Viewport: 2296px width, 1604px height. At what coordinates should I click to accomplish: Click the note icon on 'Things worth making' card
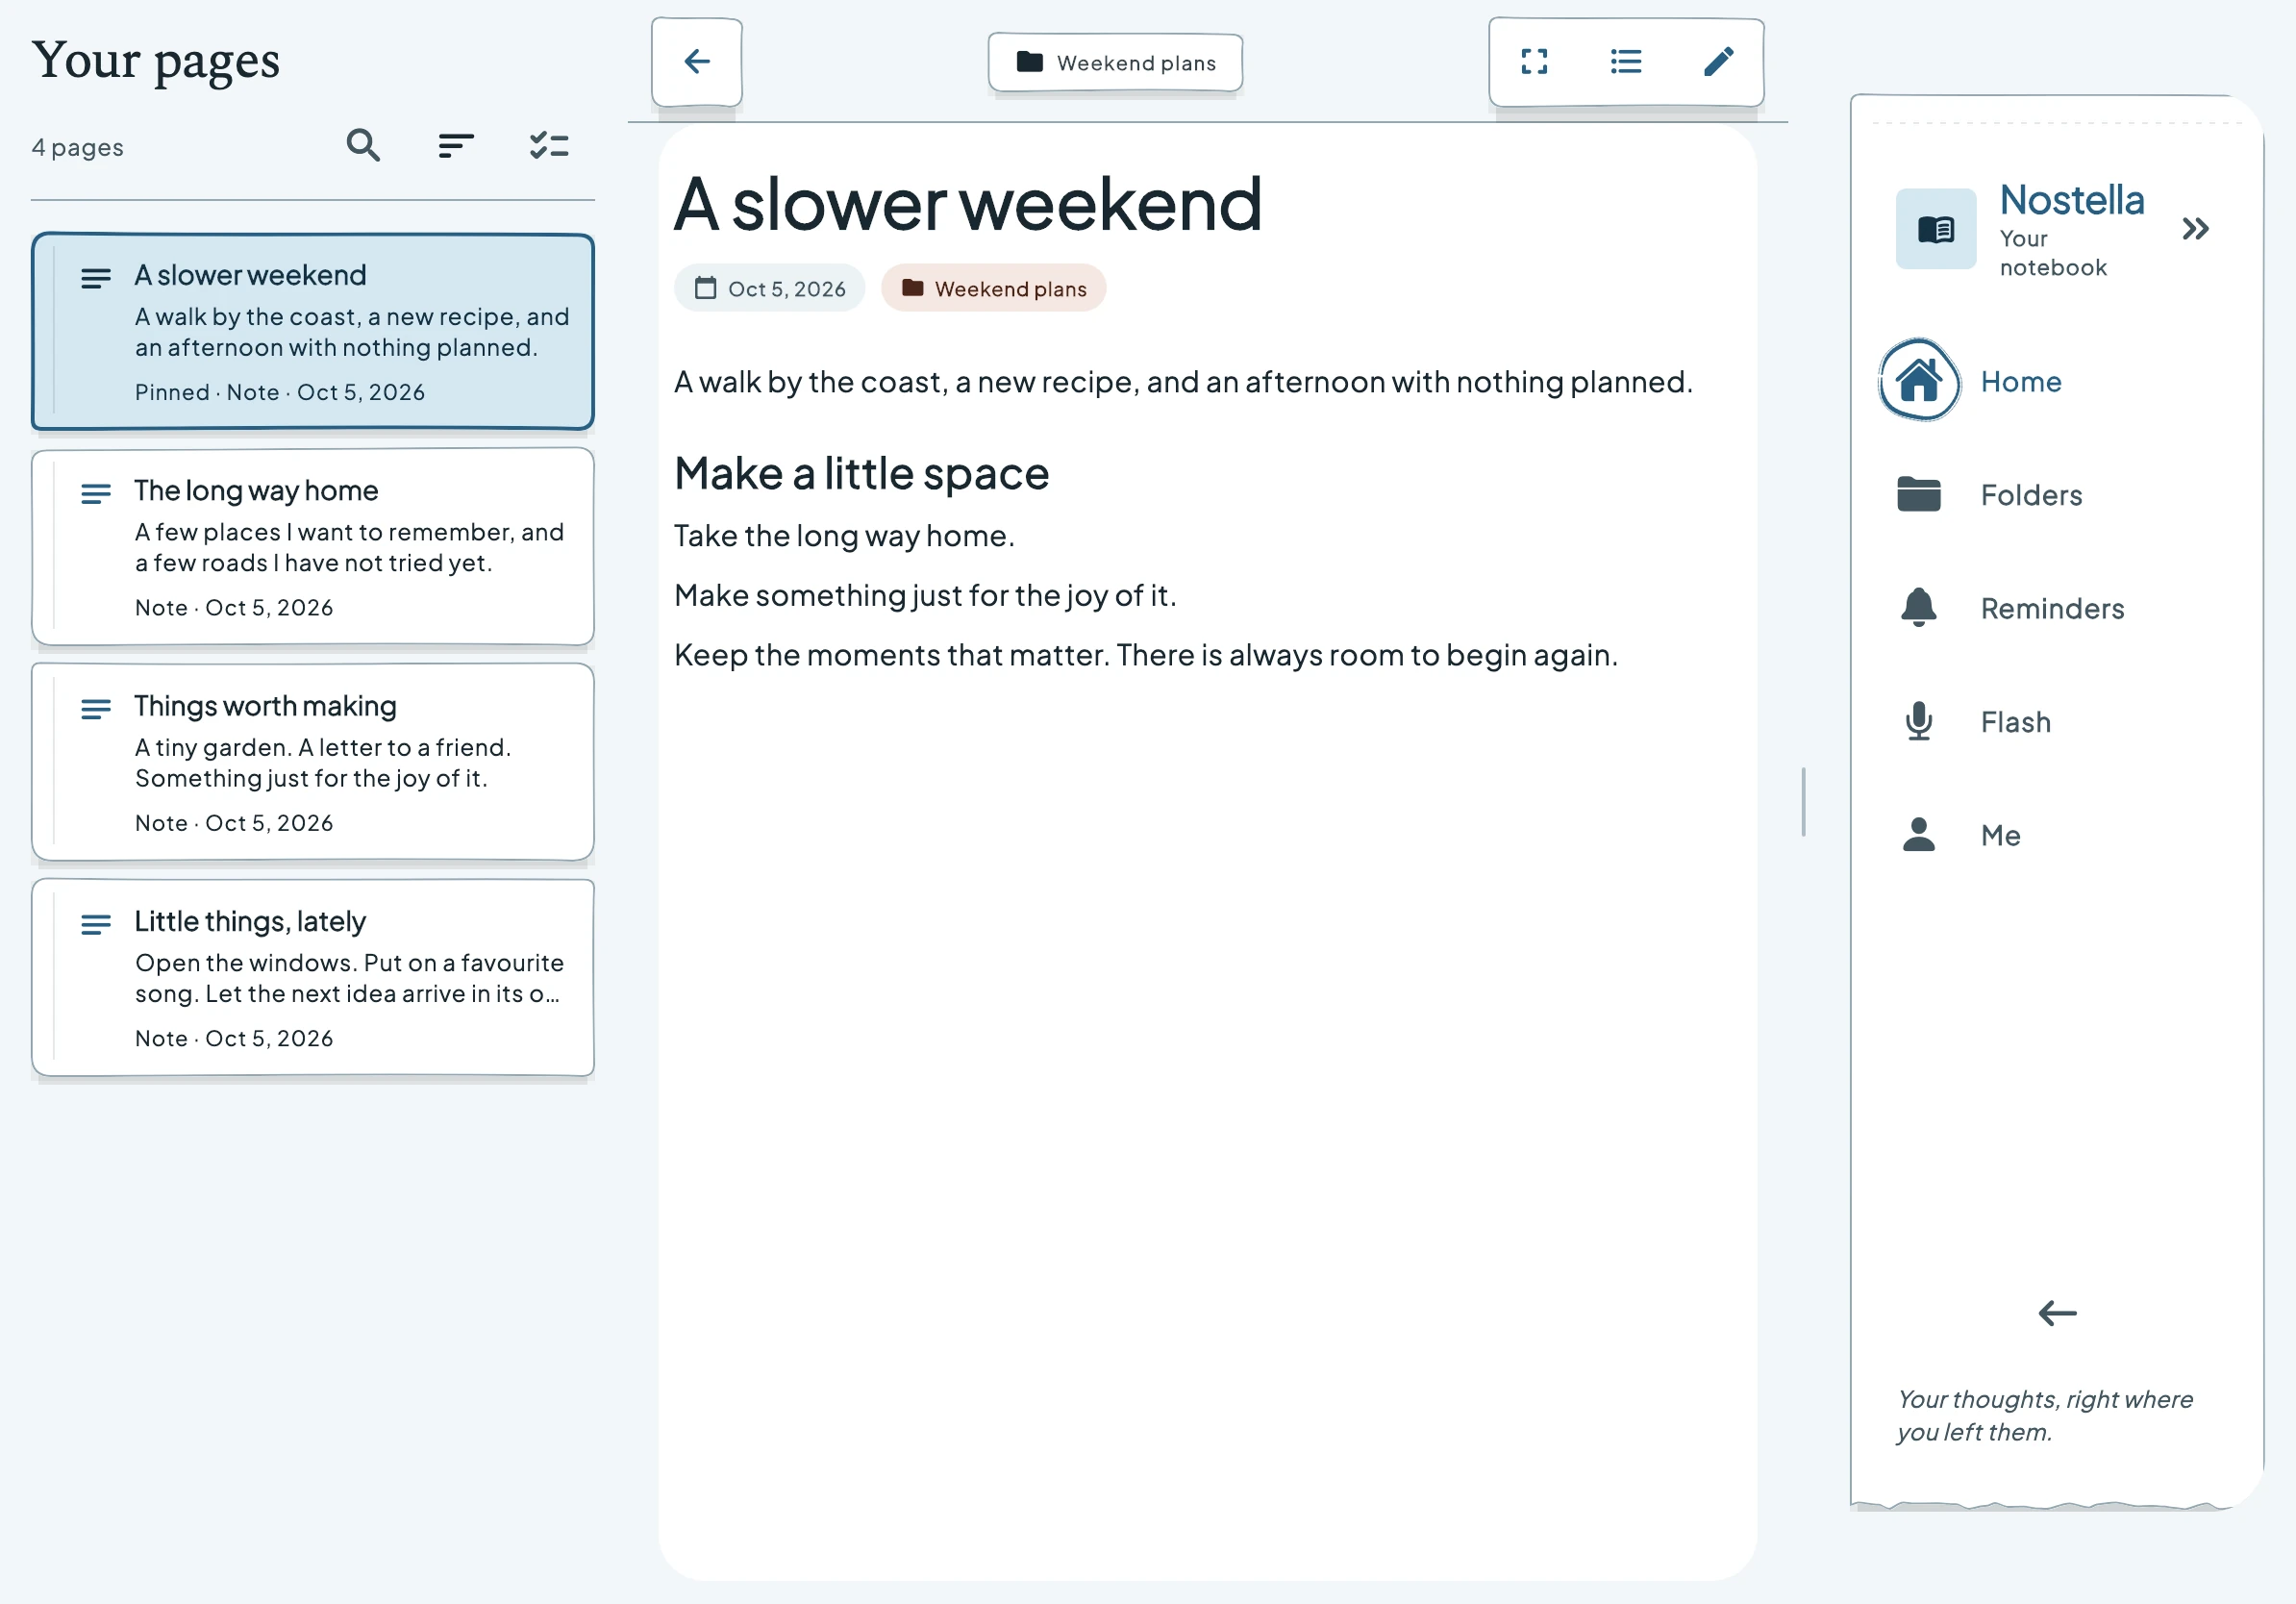point(96,709)
